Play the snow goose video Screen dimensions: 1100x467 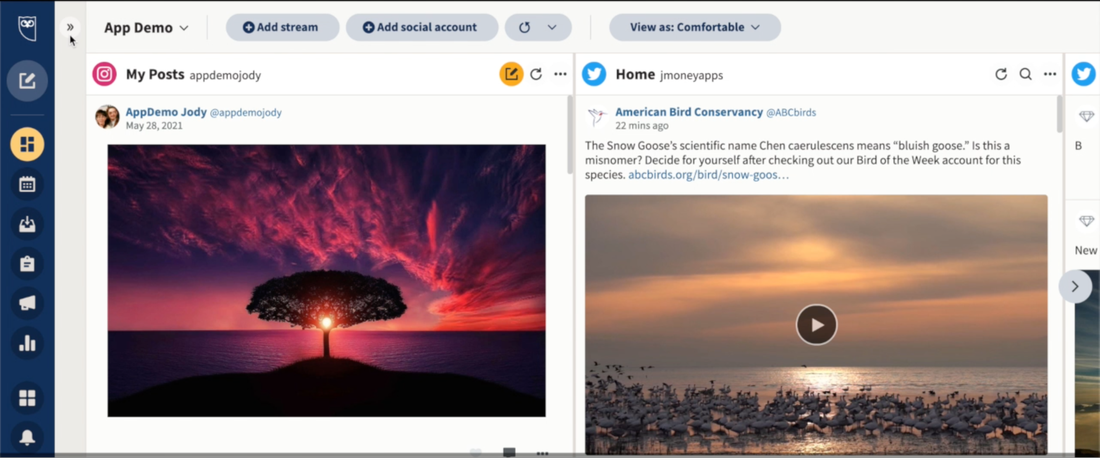[816, 325]
